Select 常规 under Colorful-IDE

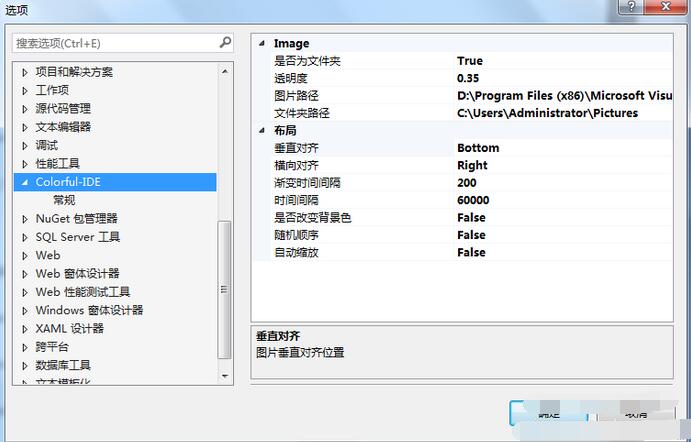pos(64,200)
